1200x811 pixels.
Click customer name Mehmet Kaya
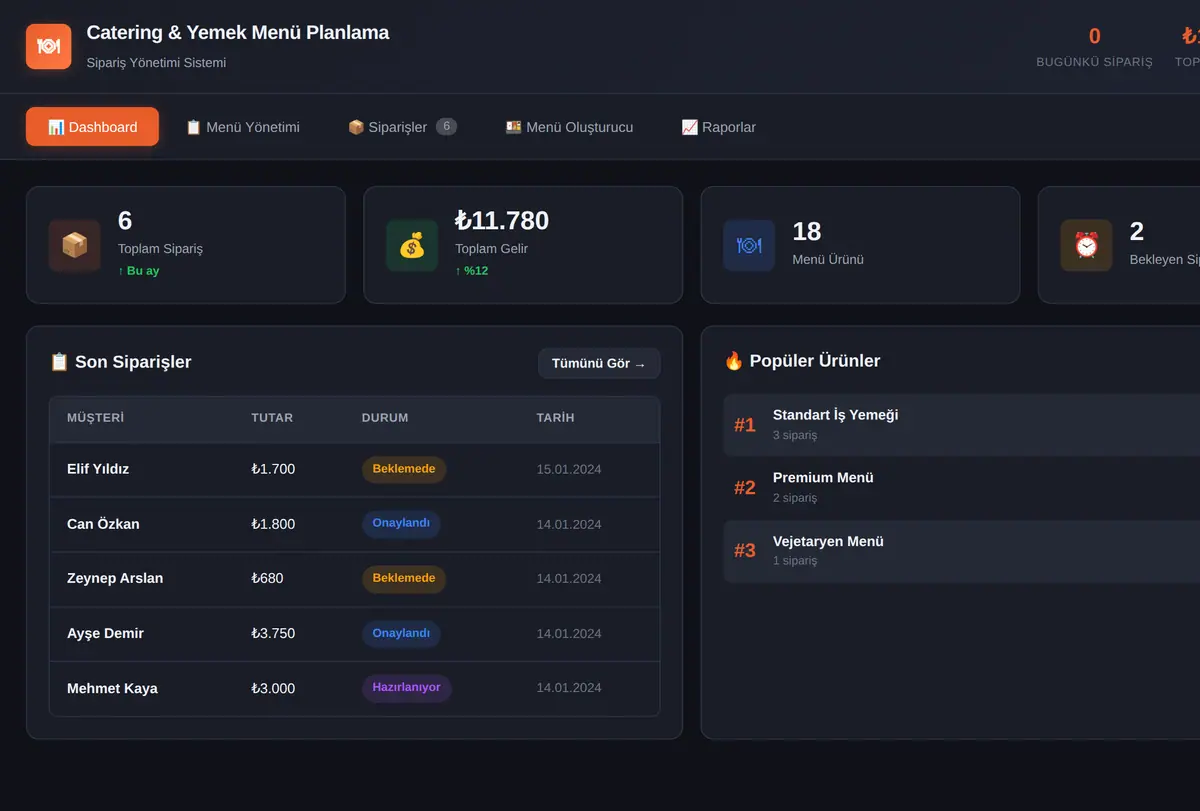[x=112, y=688]
